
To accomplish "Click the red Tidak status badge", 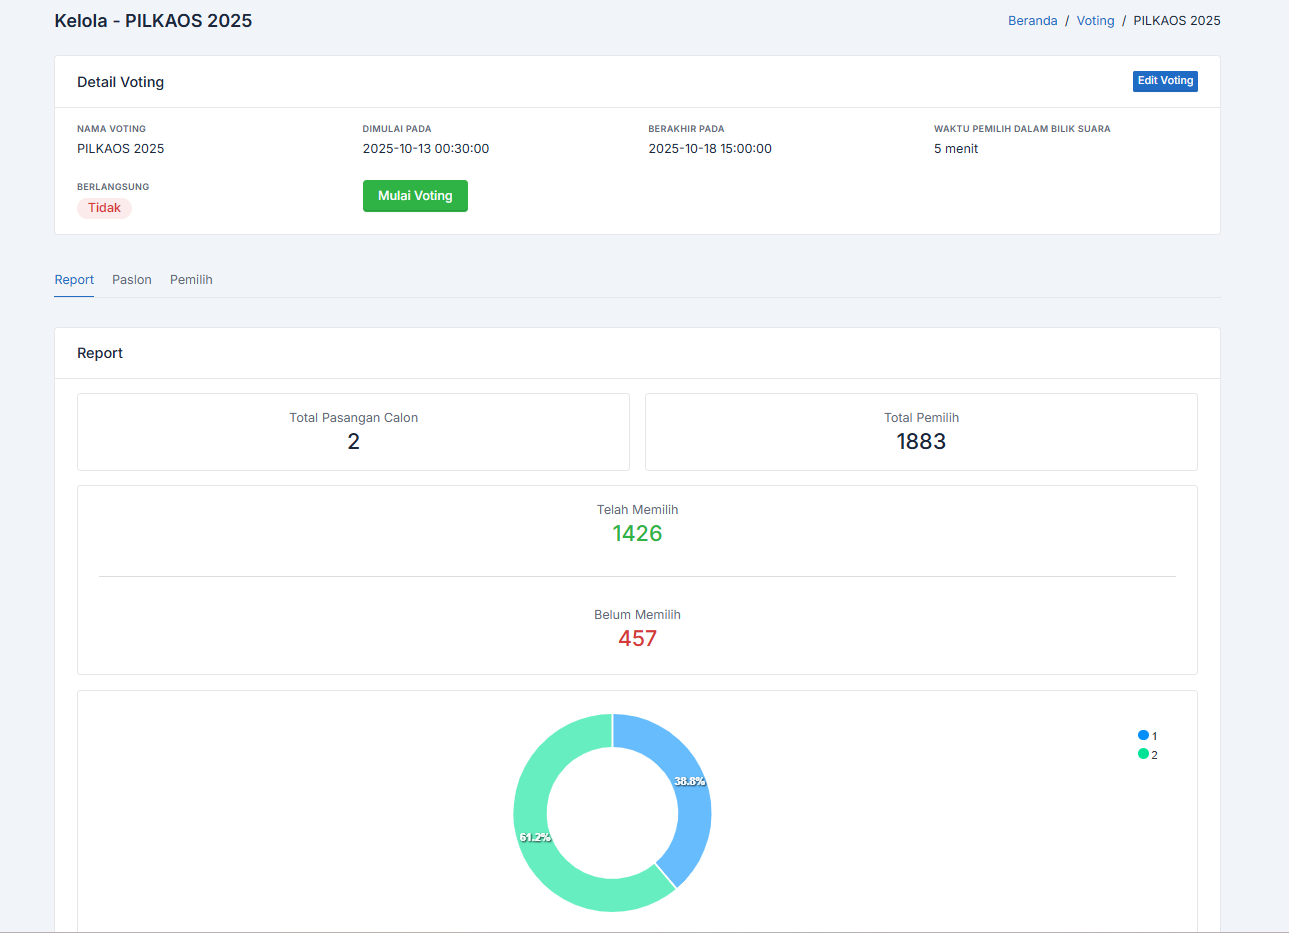I will tap(104, 208).
